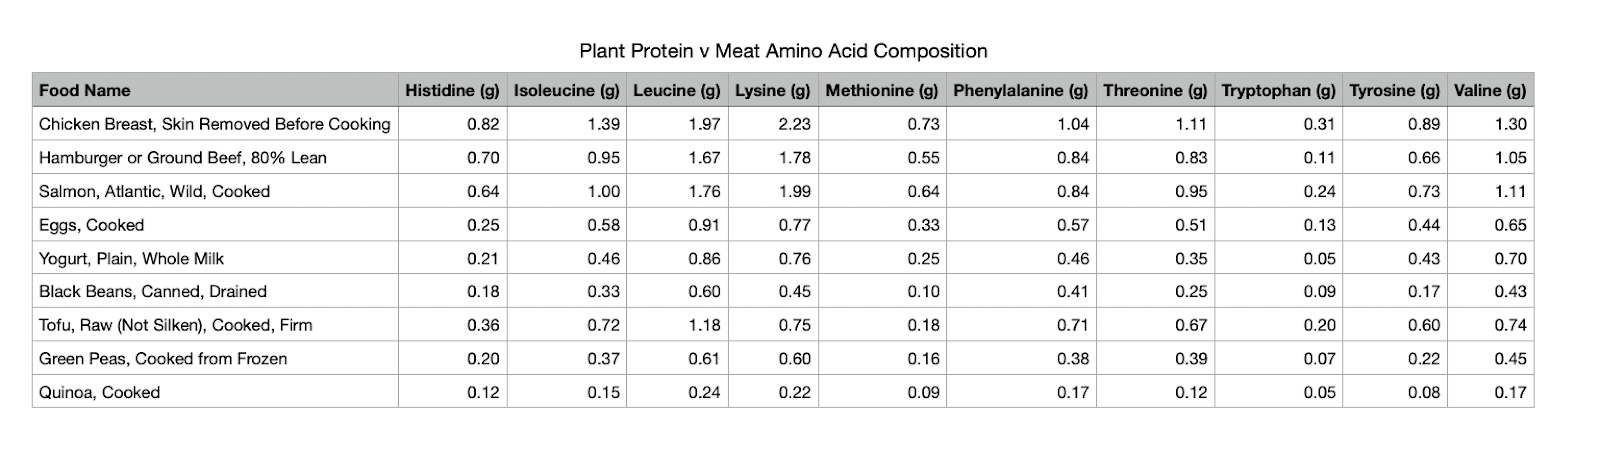Select the Leucine (g) column header
This screenshot has height=452, width=1600.
677,90
